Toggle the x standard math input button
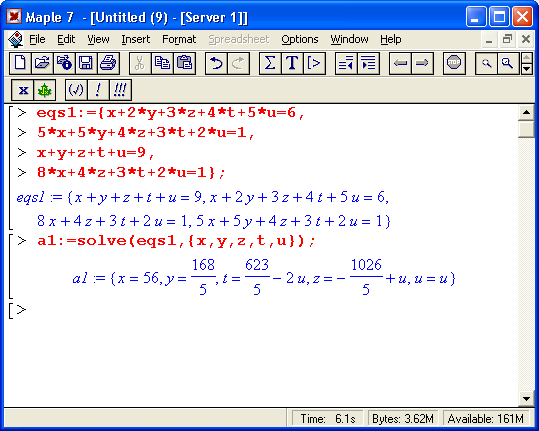Viewport: 539px width, 431px height. [x=22, y=90]
